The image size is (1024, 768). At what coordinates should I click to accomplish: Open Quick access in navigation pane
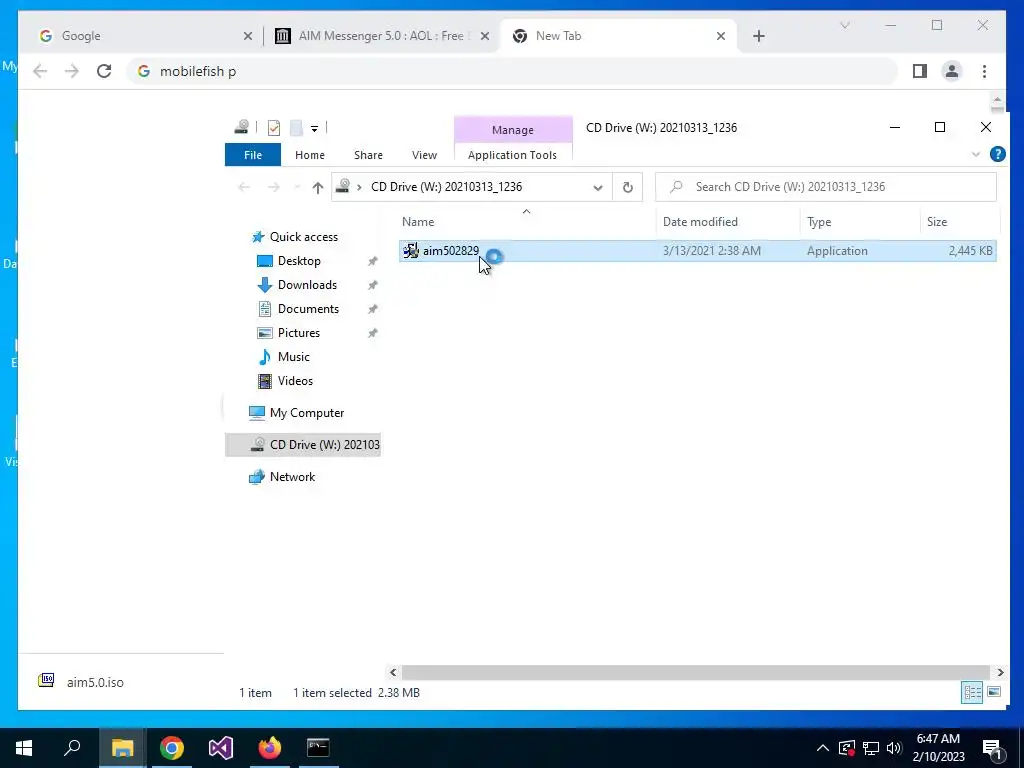(x=304, y=237)
